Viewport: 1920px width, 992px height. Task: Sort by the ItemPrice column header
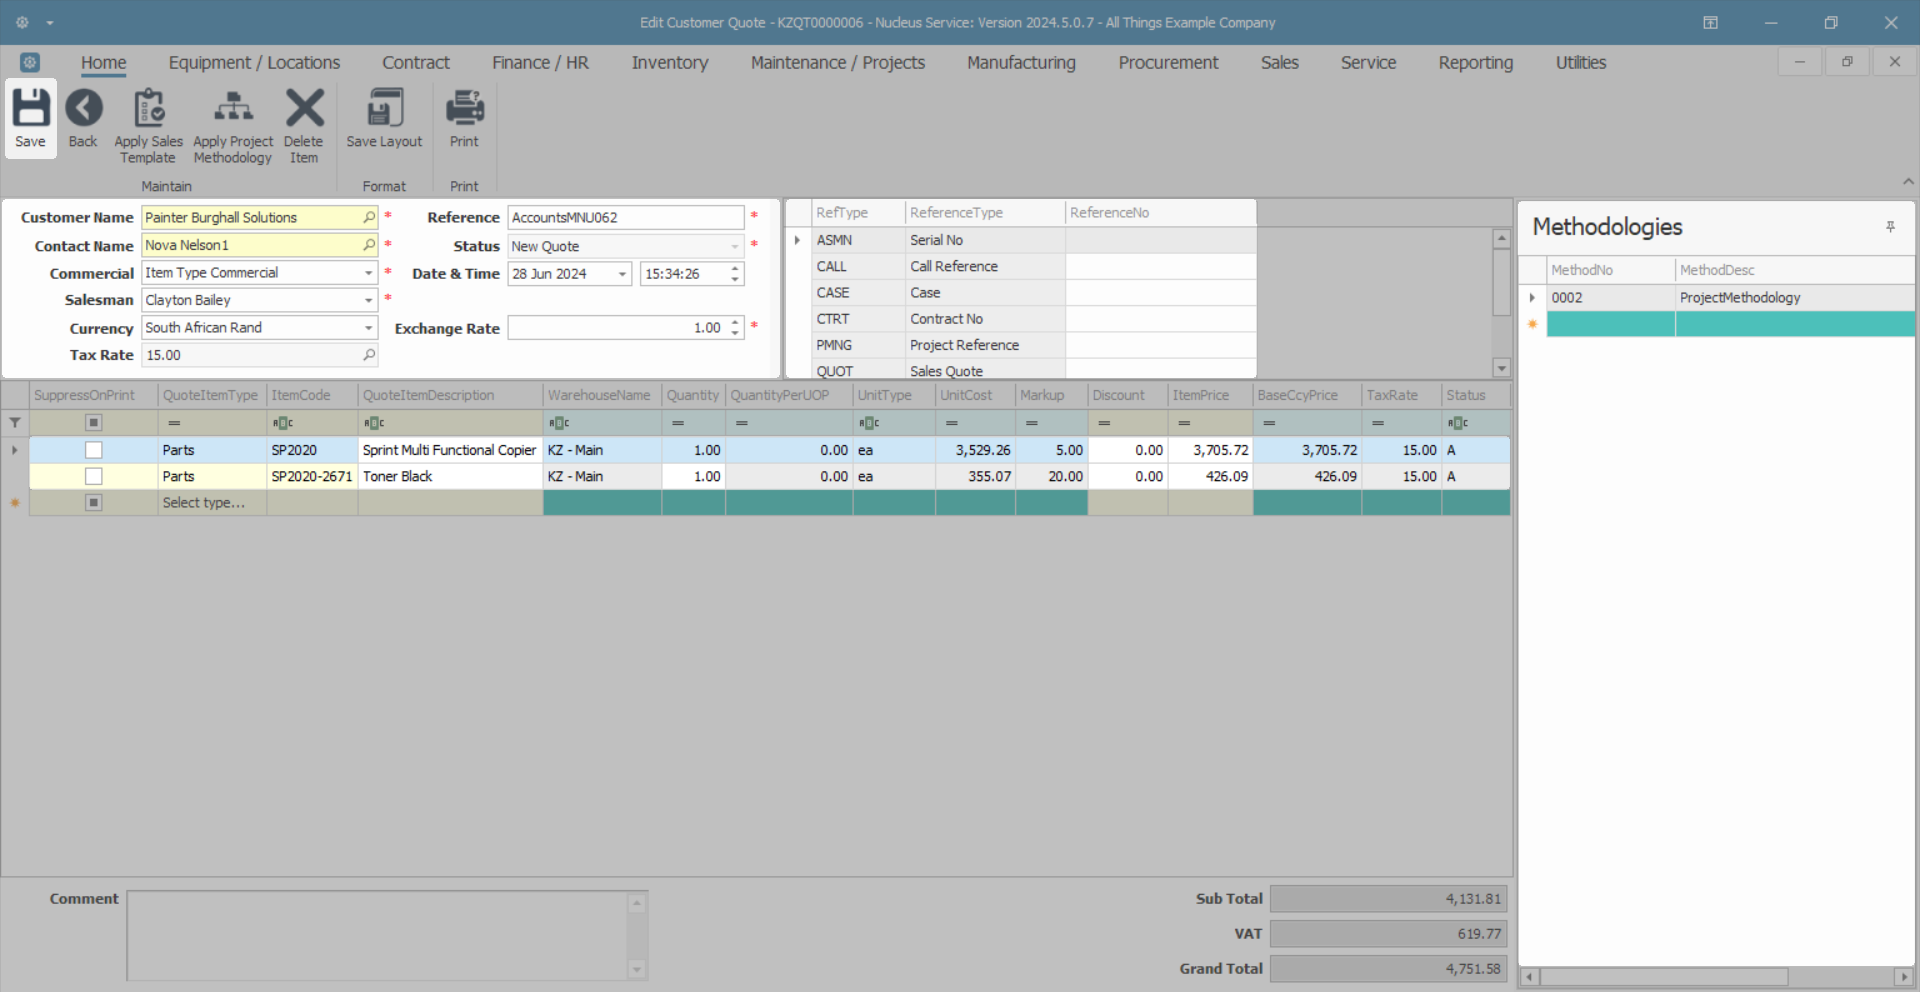coord(1210,395)
